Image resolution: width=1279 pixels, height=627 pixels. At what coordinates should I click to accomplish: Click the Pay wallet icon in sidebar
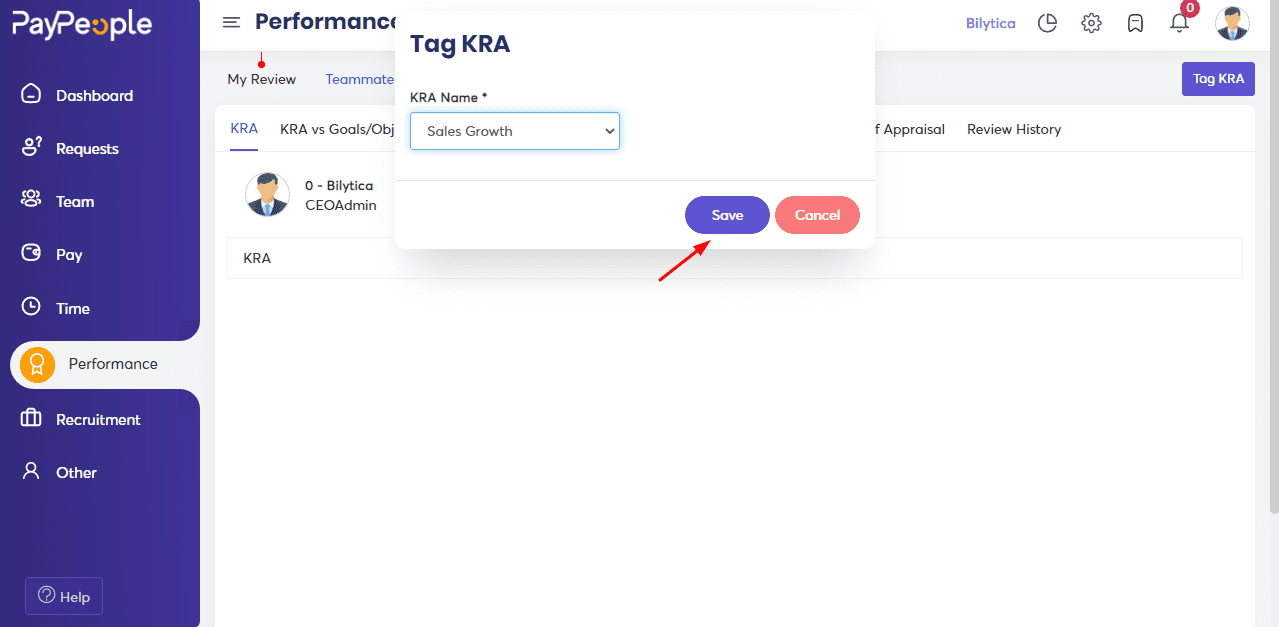pyautogui.click(x=31, y=254)
